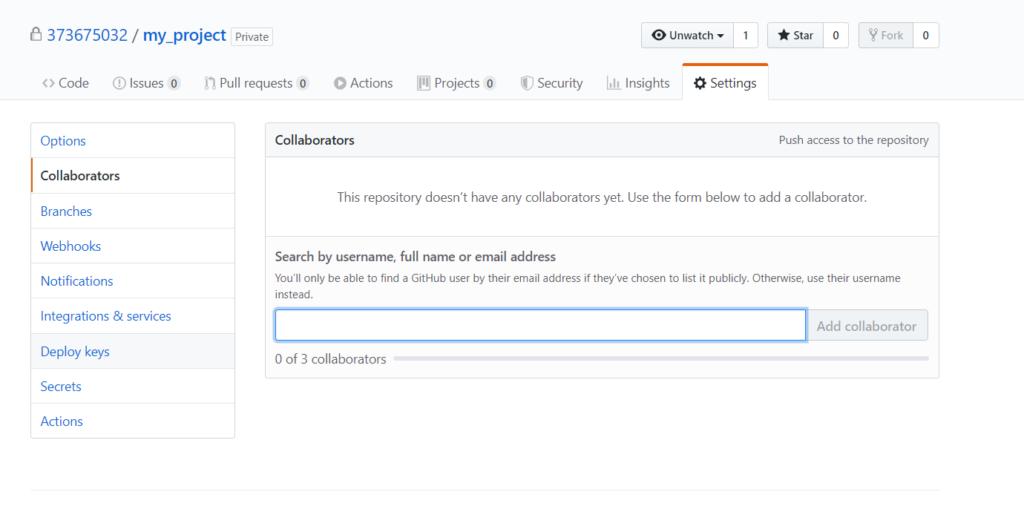Click the lock icon beside the repository owner

point(36,34)
